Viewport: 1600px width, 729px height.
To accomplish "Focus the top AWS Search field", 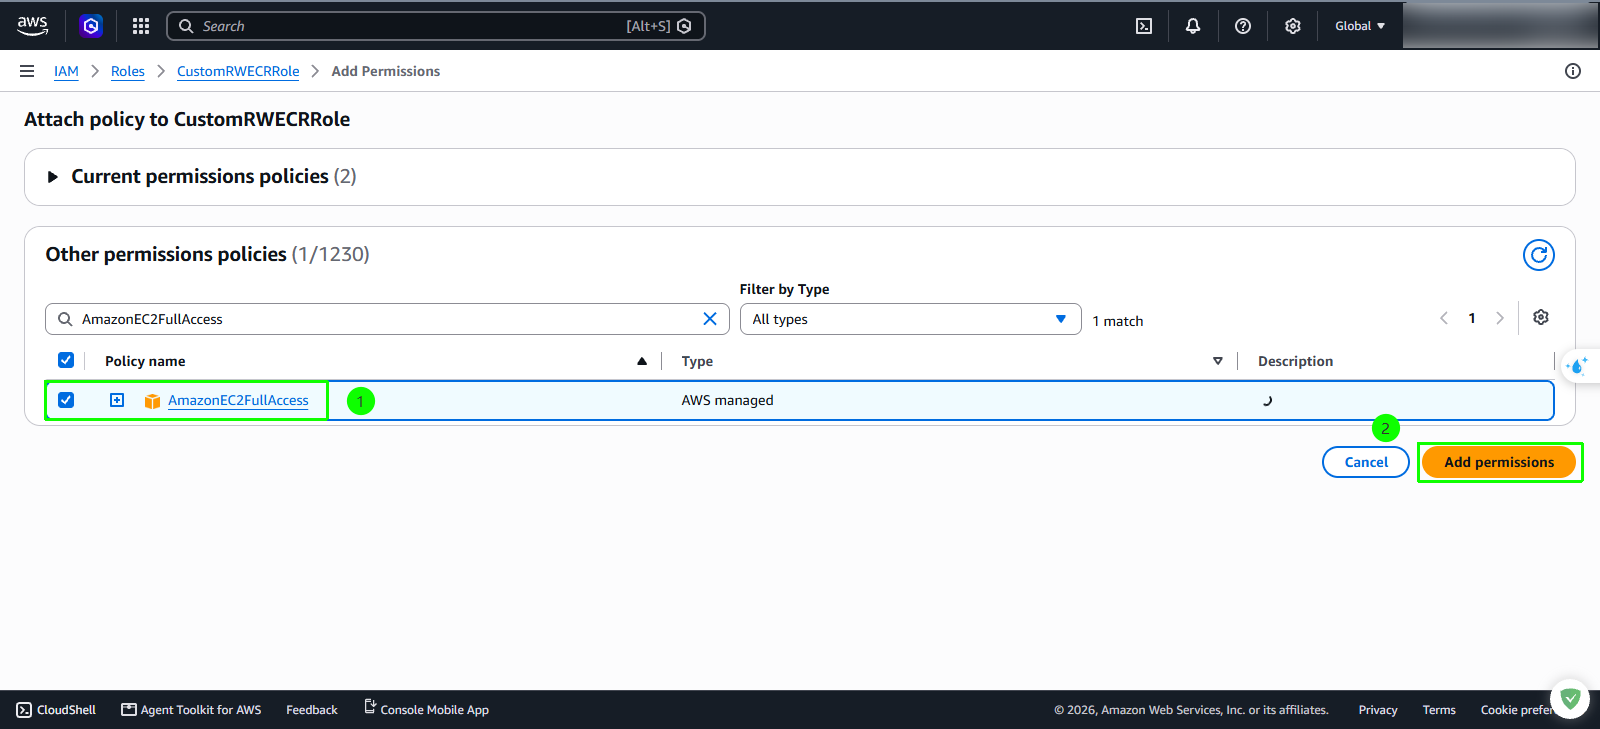I will 436,26.
